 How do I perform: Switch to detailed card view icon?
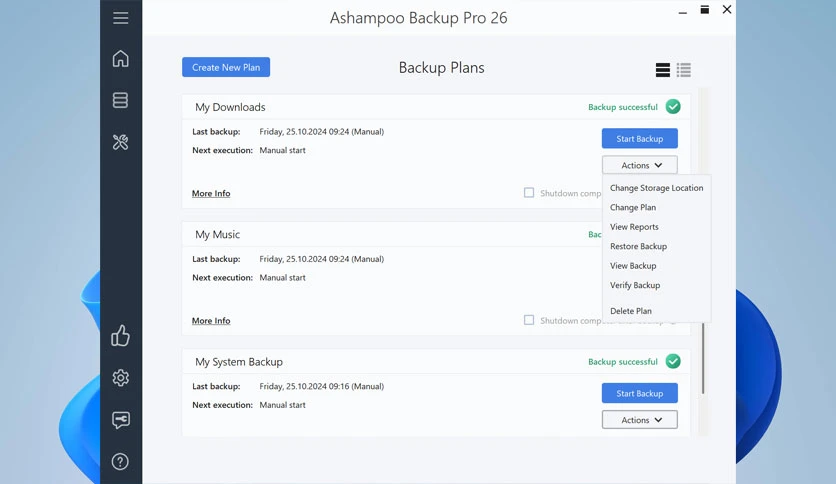coord(663,70)
